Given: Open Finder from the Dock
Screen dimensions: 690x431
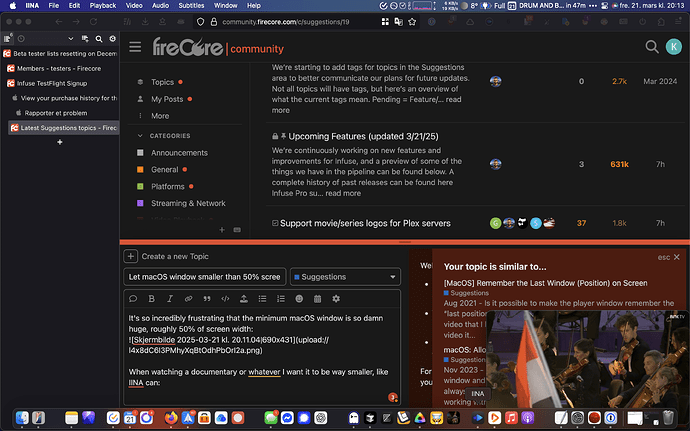Looking at the screenshot, I should pos(22,417).
